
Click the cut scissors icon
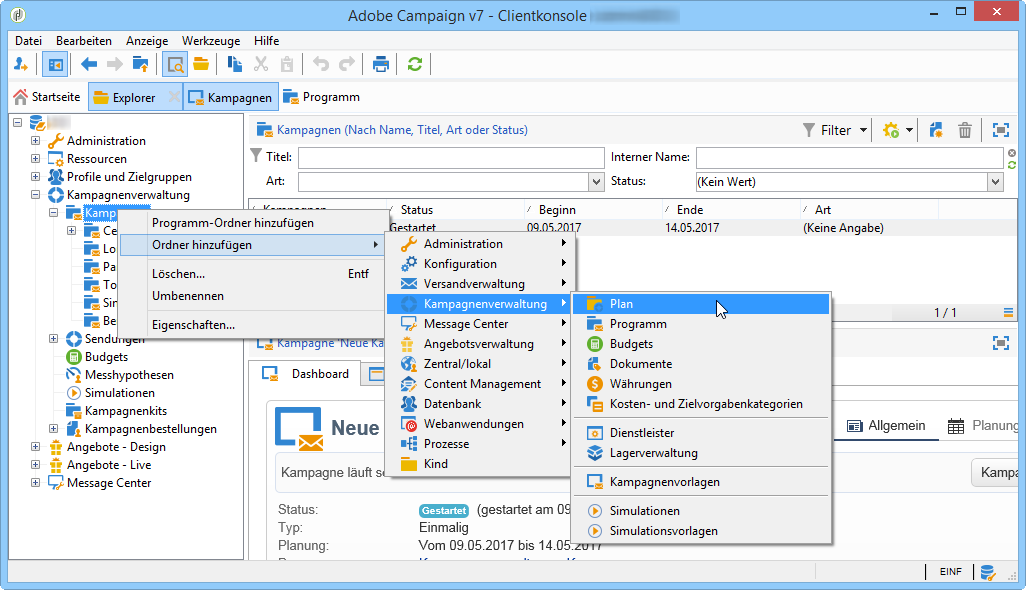coord(261,64)
